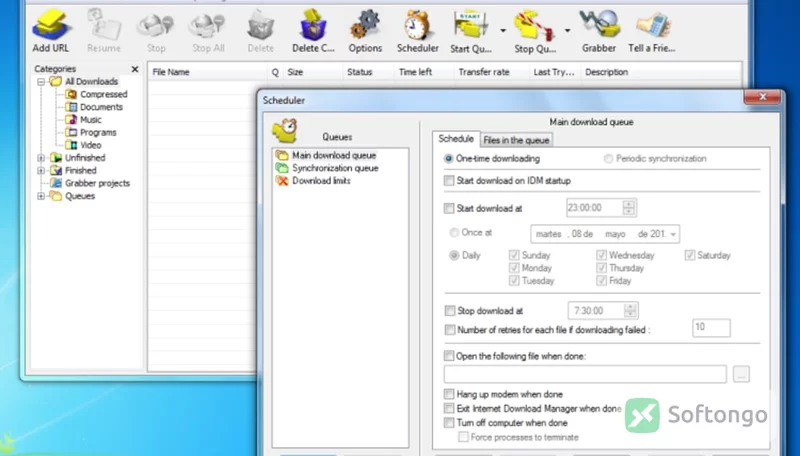Click the retries number field
The image size is (800, 456).
click(x=711, y=327)
